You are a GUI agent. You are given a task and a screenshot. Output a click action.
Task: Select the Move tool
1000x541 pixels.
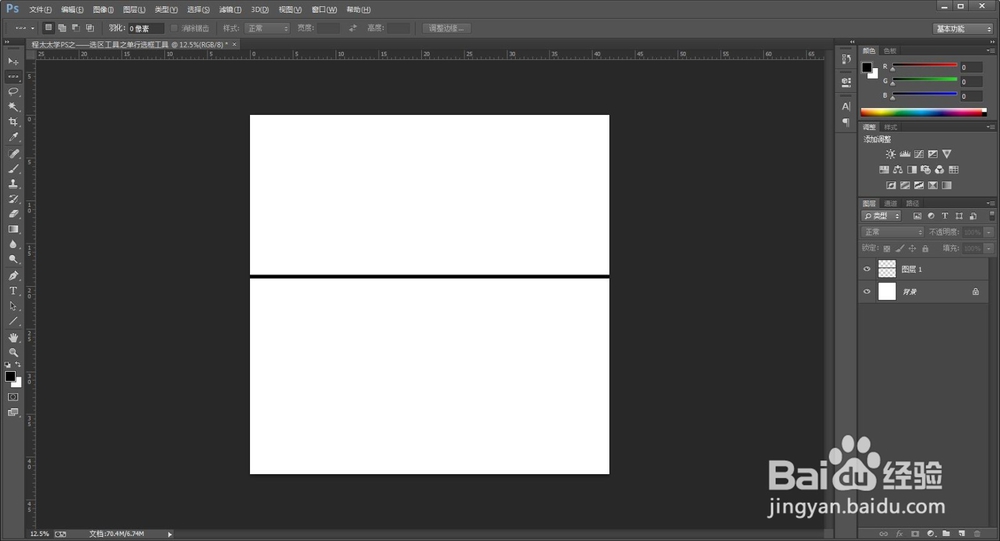13,61
